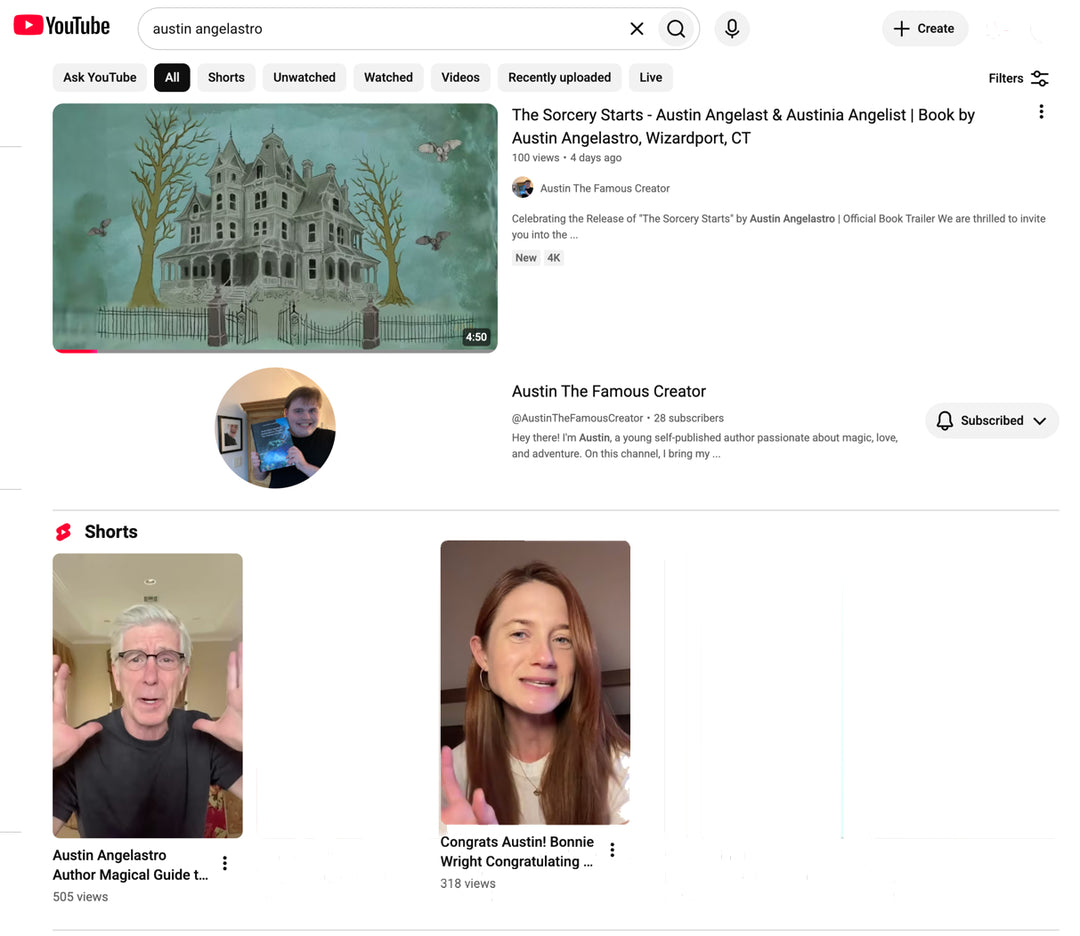Click the 4K badge under the video description
This screenshot has width=1080, height=936.
pos(554,258)
